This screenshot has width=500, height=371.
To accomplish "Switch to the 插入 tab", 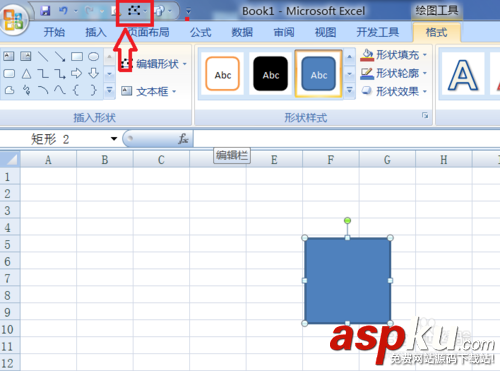I will pyautogui.click(x=96, y=32).
